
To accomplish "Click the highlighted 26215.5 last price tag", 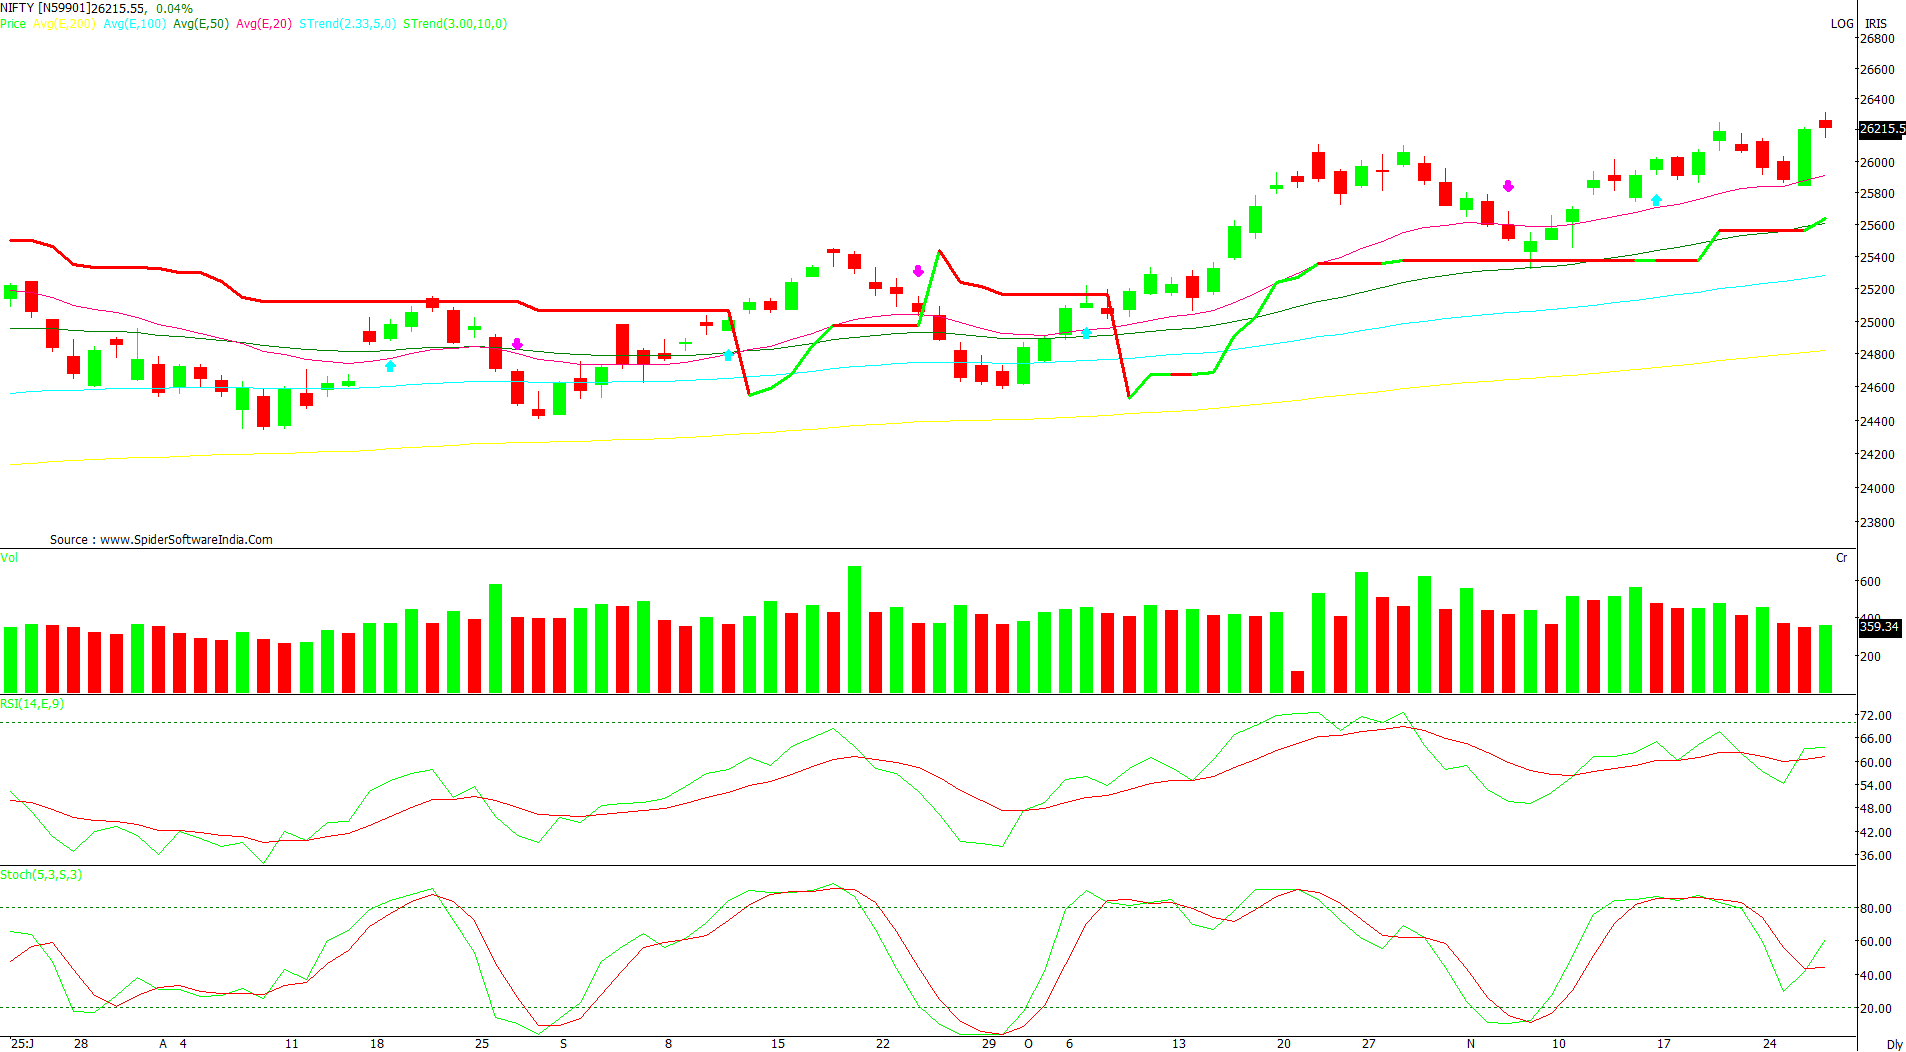I will pos(1879,128).
